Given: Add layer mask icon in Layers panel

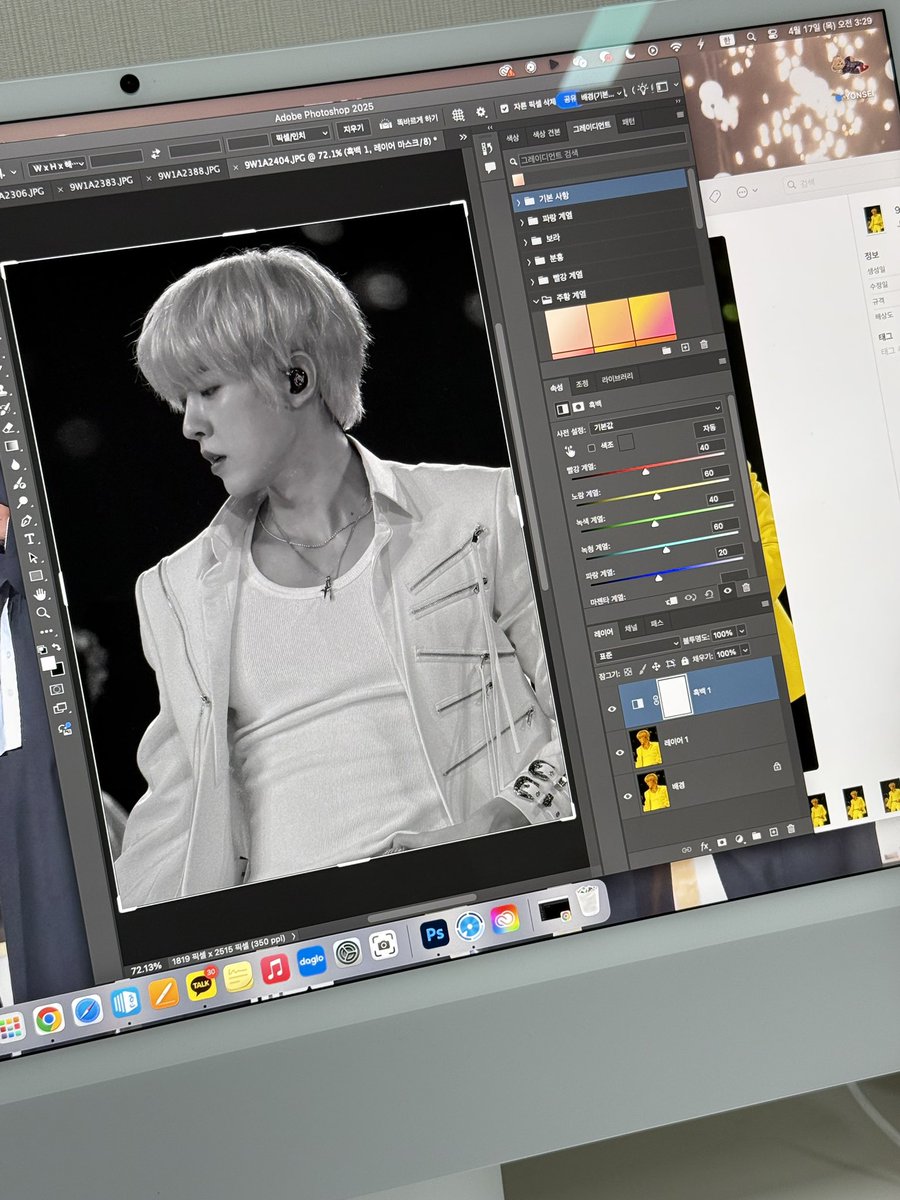Looking at the screenshot, I should 721,843.
